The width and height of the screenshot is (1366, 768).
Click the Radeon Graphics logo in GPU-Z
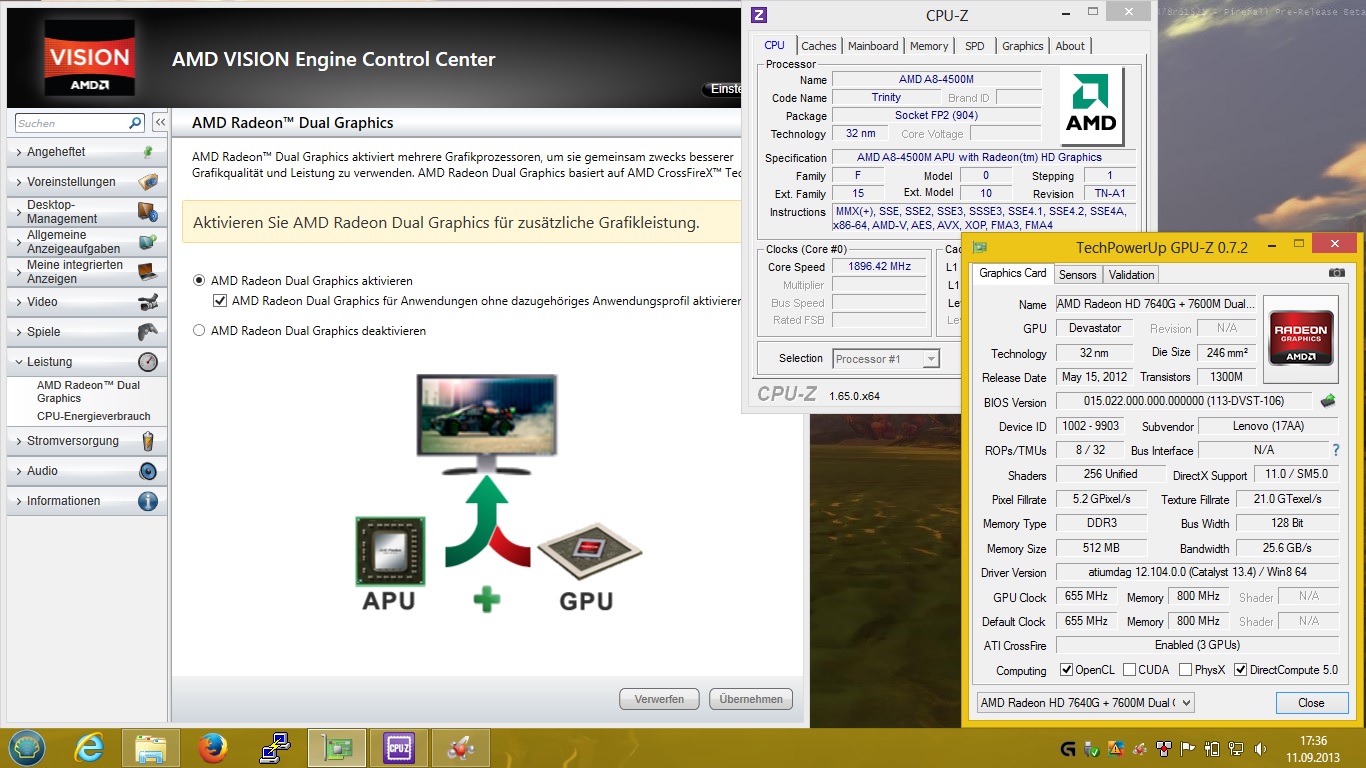[x=1300, y=340]
